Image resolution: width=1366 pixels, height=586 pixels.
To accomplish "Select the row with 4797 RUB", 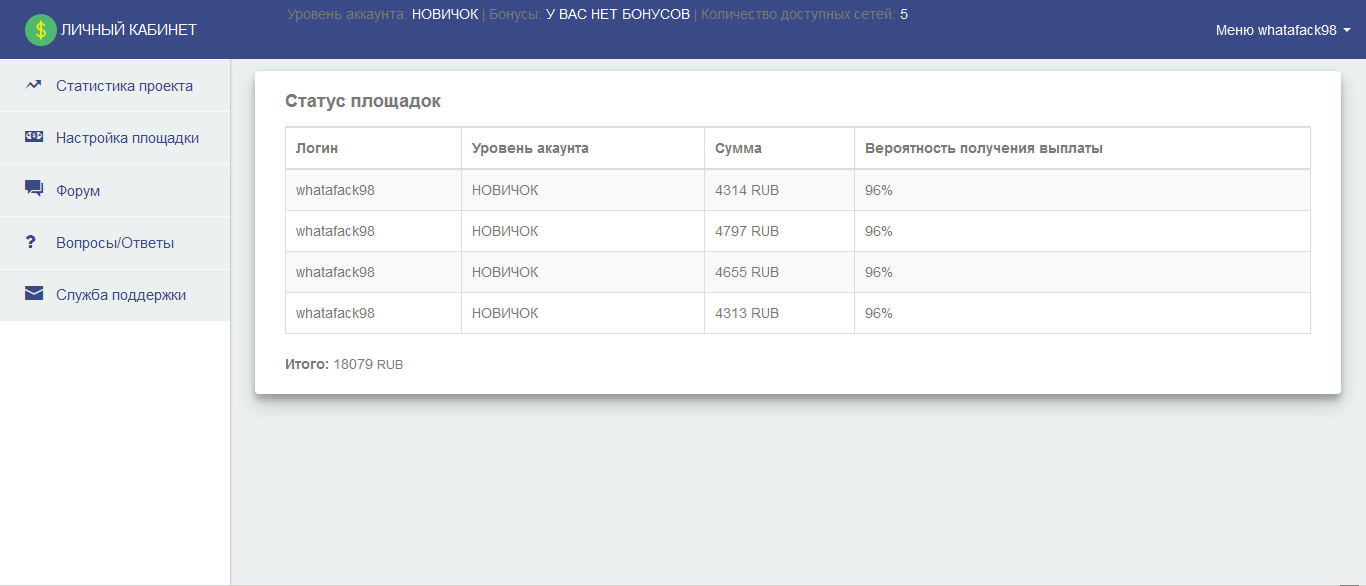I will click(798, 231).
